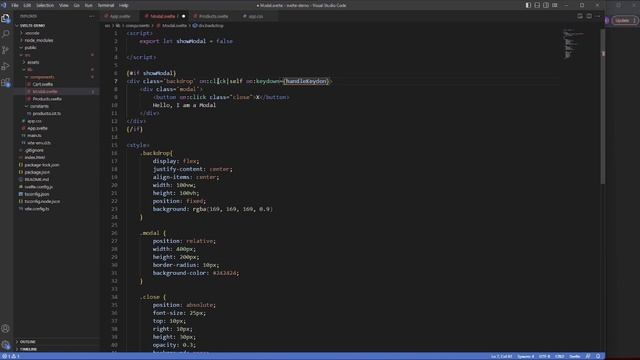Screen dimensions: 640x360
Task: Switch to the app.css editor tab
Action: point(256,16)
